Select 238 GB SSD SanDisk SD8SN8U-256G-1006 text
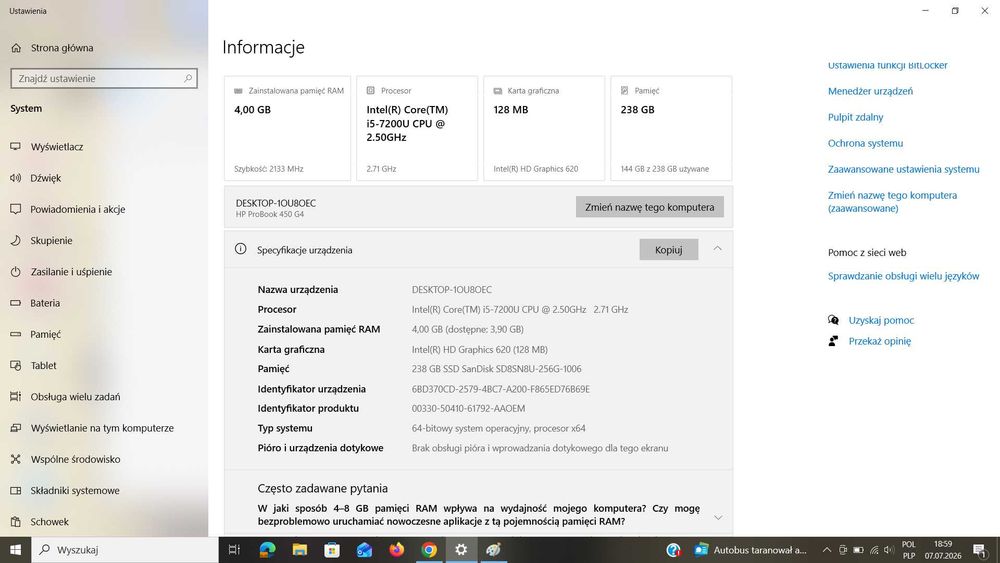 coord(496,369)
